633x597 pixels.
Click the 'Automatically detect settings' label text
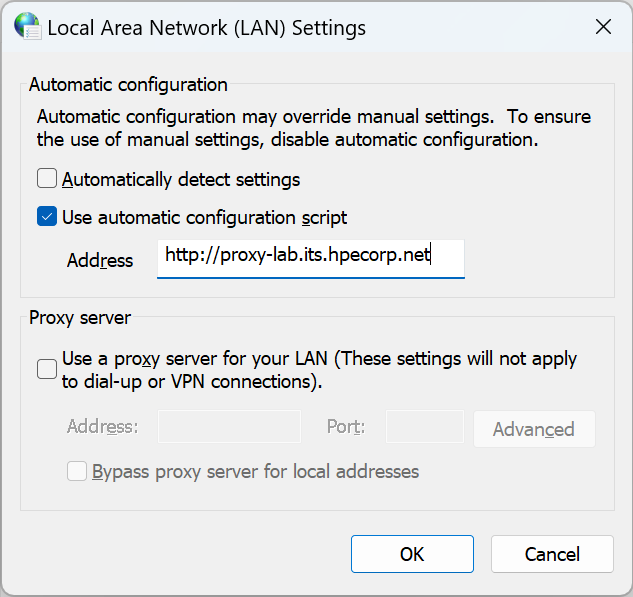coord(181,180)
